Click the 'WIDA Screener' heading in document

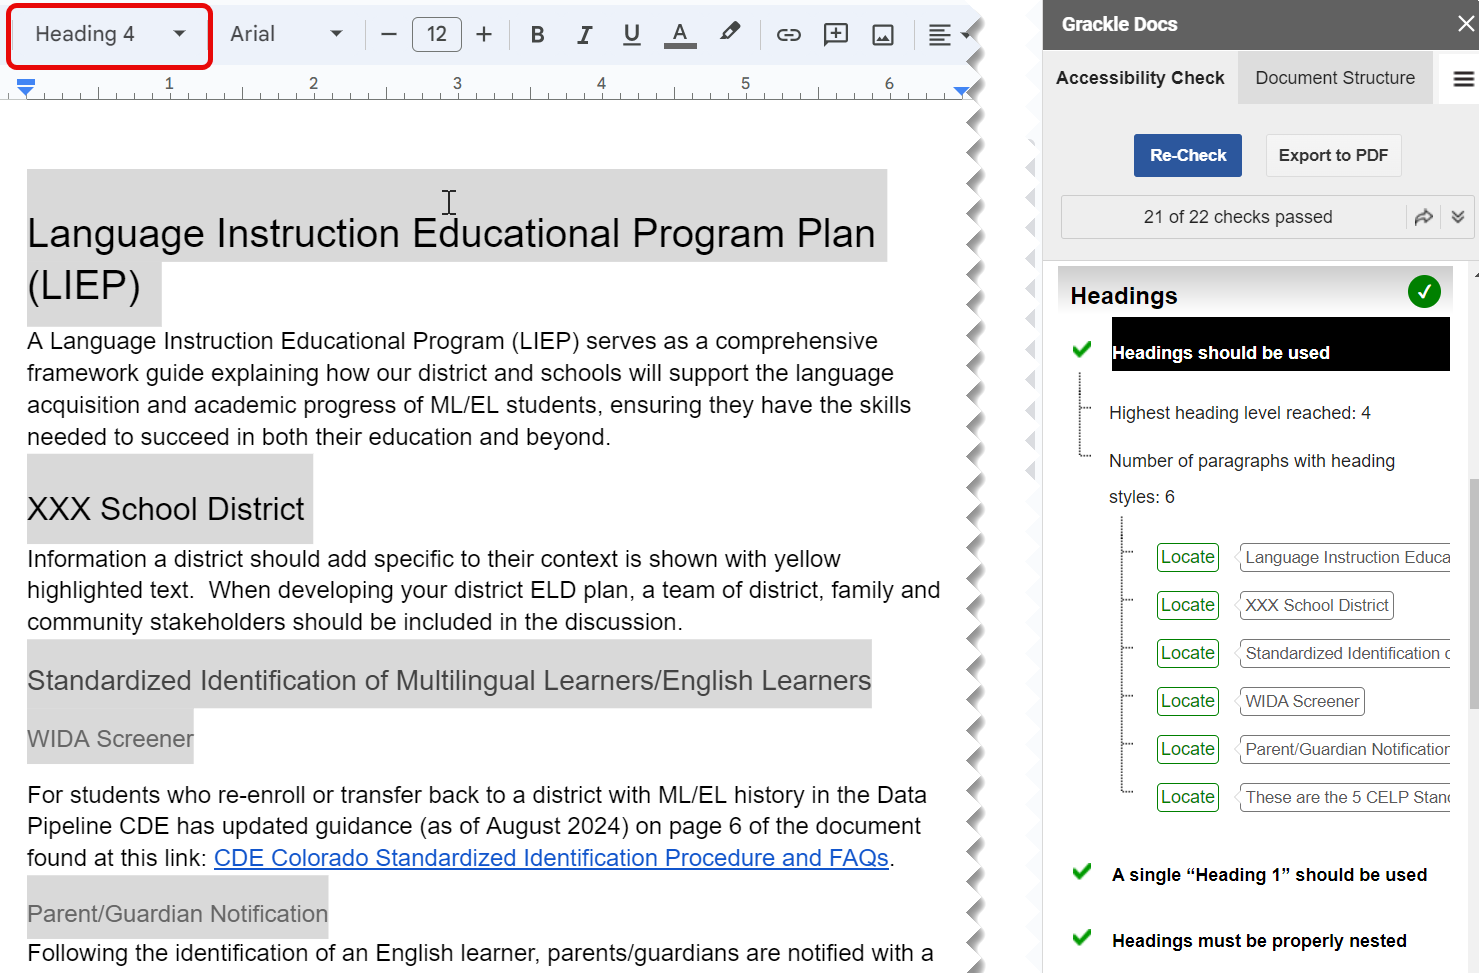point(110,739)
